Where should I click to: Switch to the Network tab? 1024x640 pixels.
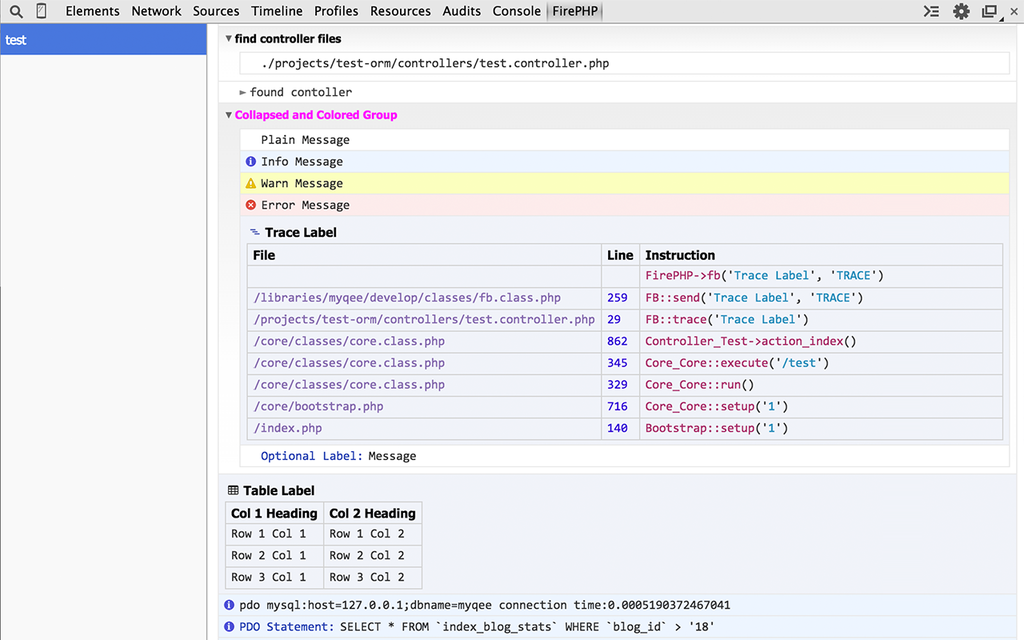tap(156, 11)
